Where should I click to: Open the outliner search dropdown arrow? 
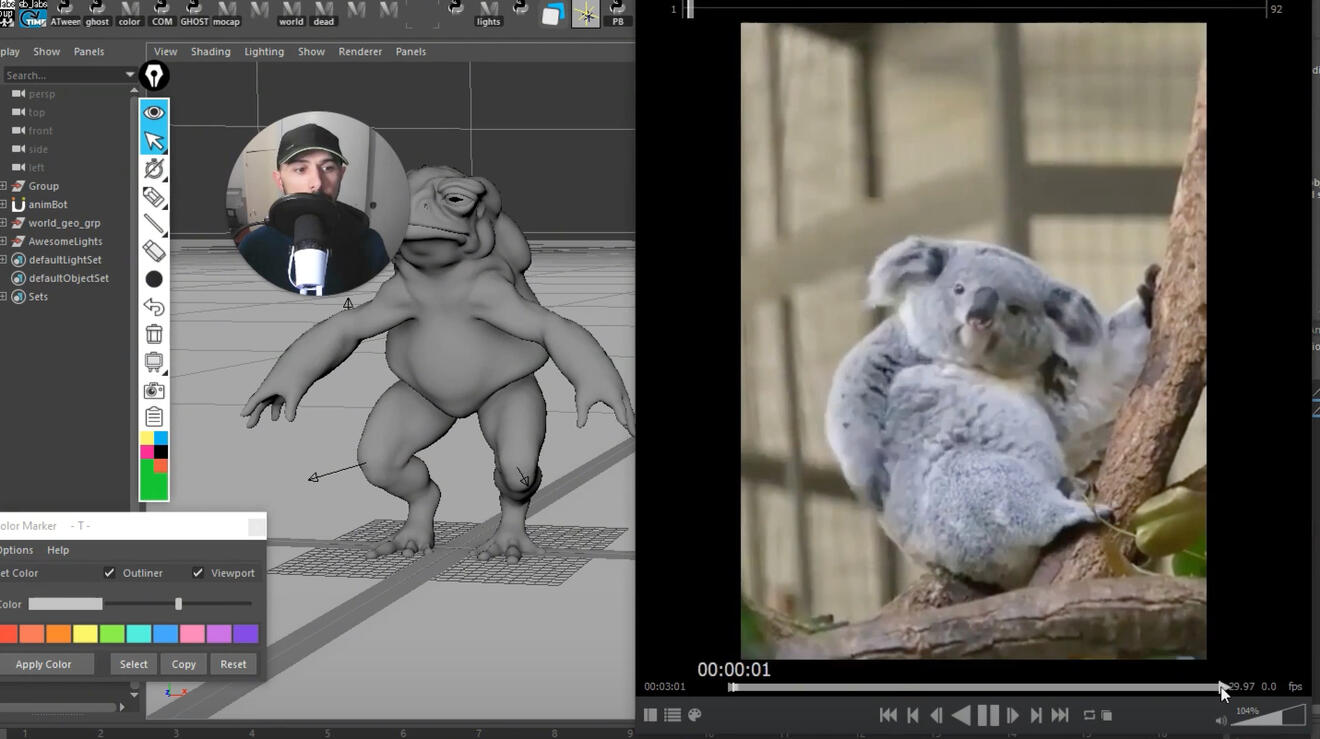point(130,75)
